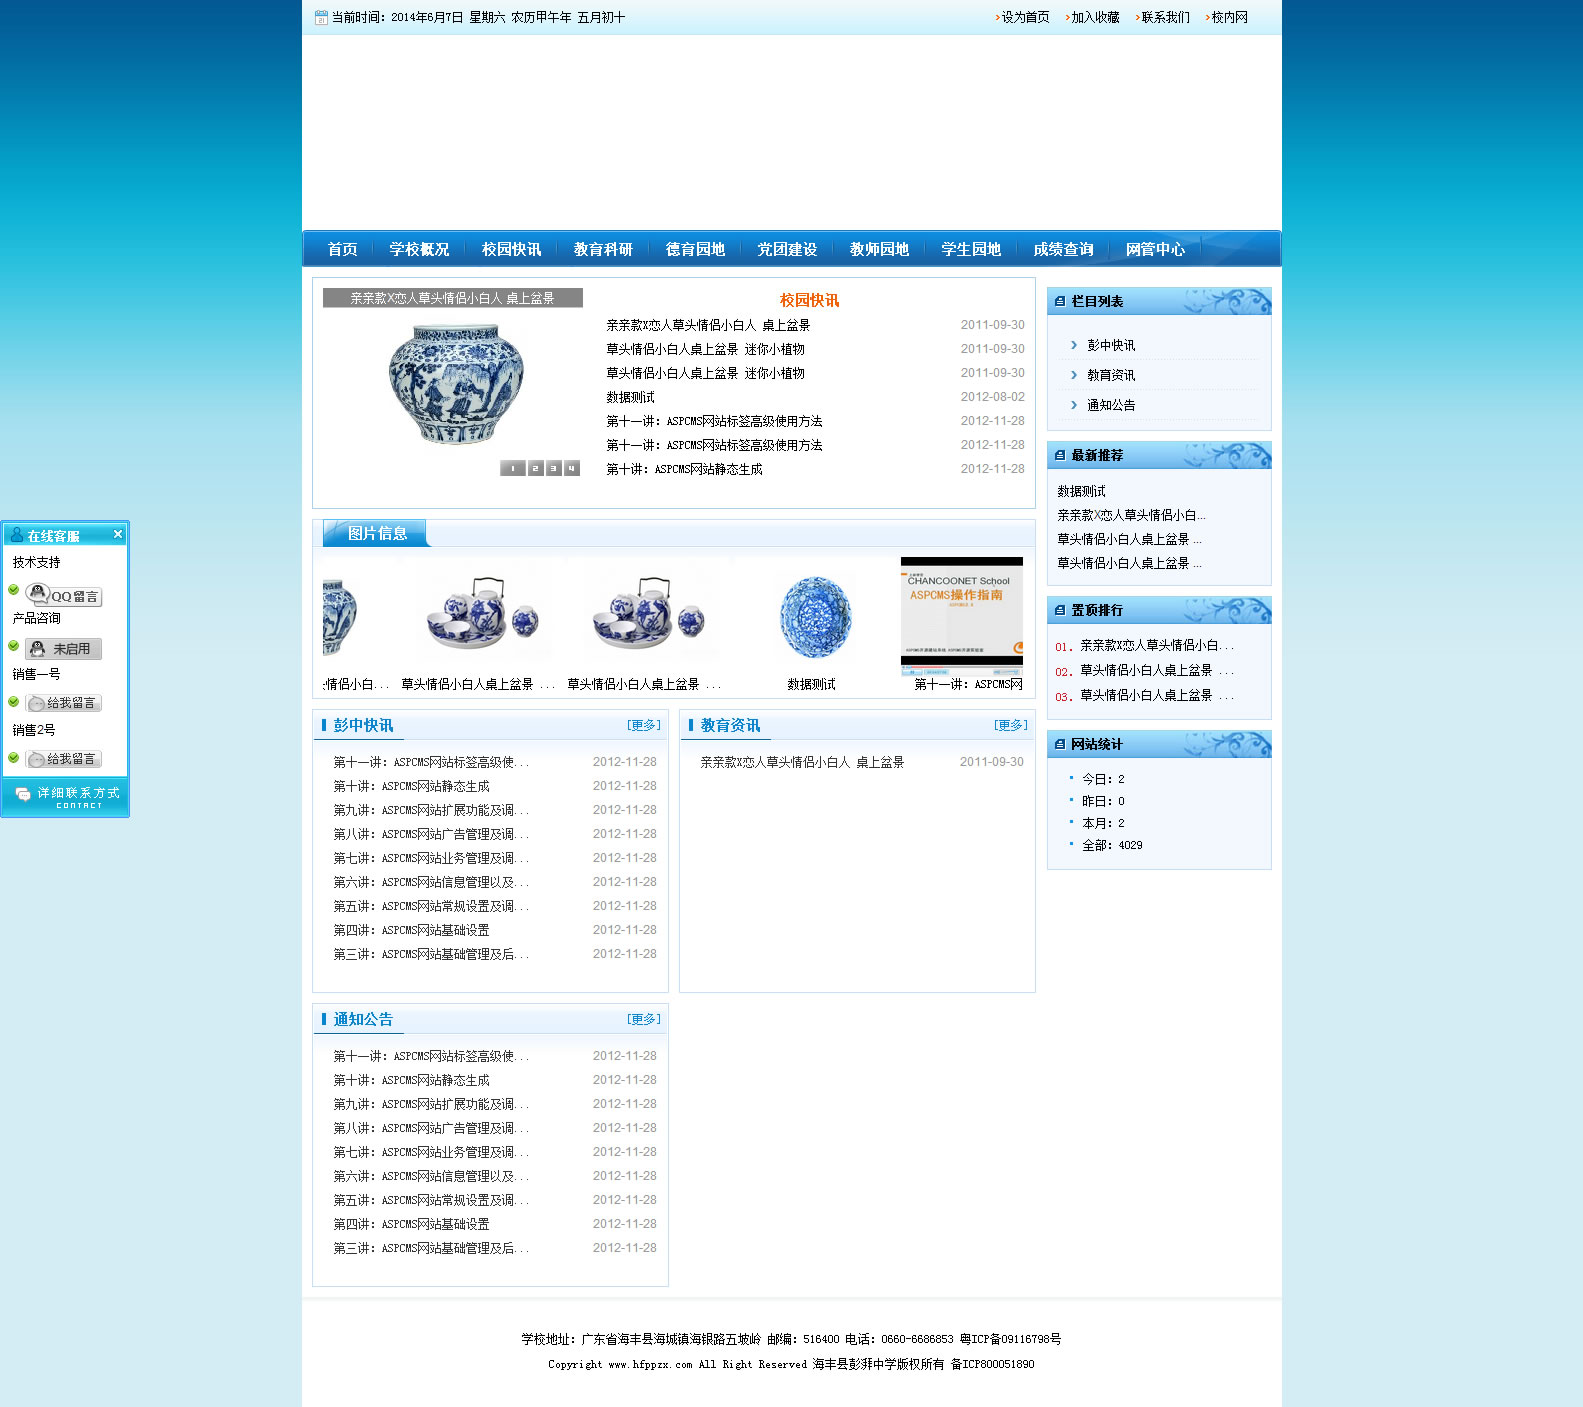Click 给我留言 button under 销售2号
The width and height of the screenshot is (1583, 1407).
click(x=64, y=759)
